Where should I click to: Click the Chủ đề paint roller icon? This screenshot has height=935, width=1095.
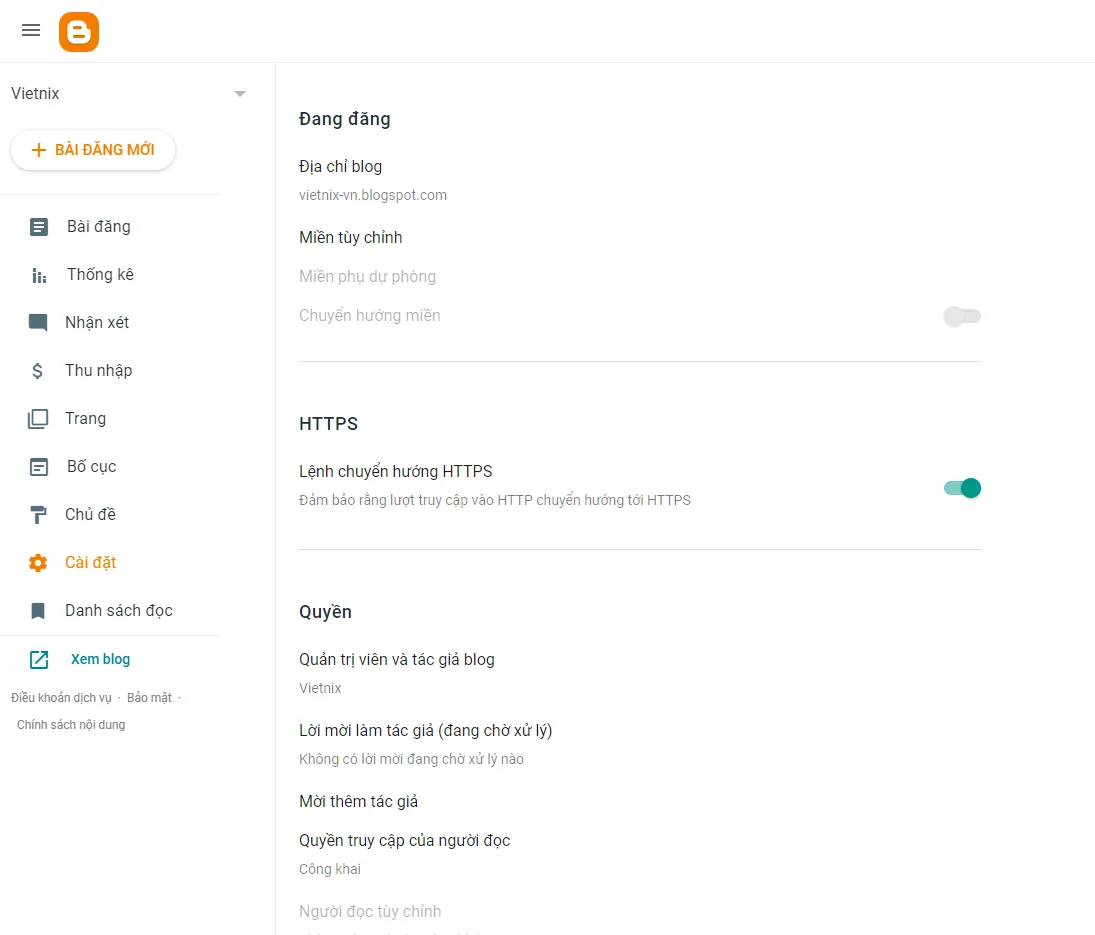[38, 515]
